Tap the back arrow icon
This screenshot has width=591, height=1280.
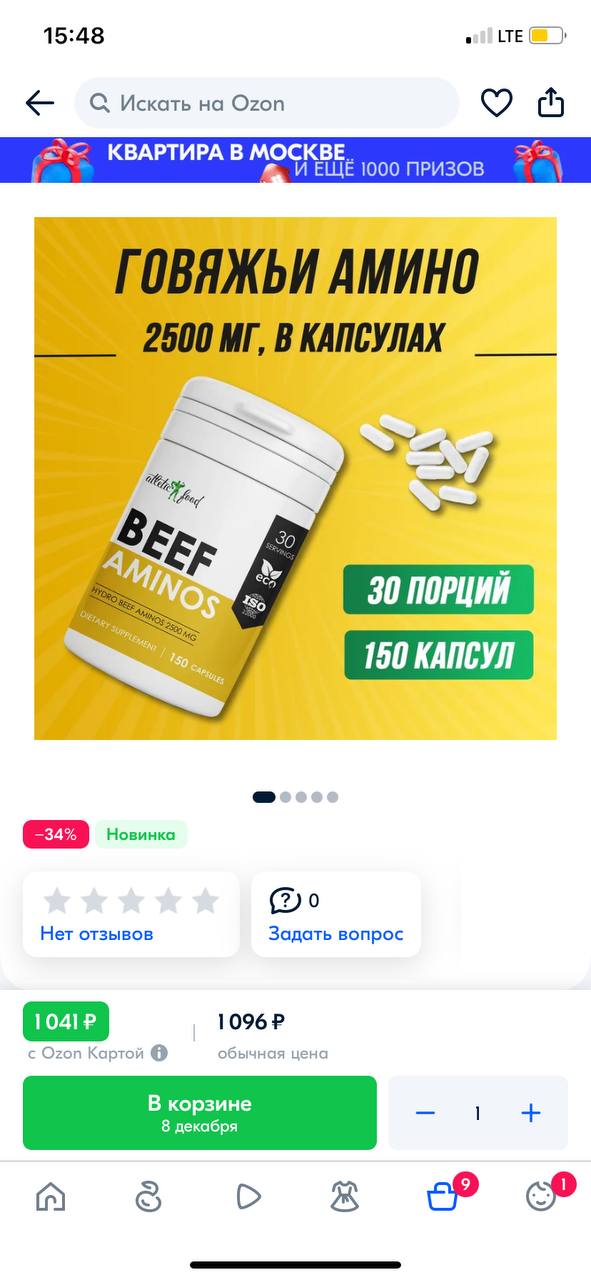pyautogui.click(x=39, y=103)
